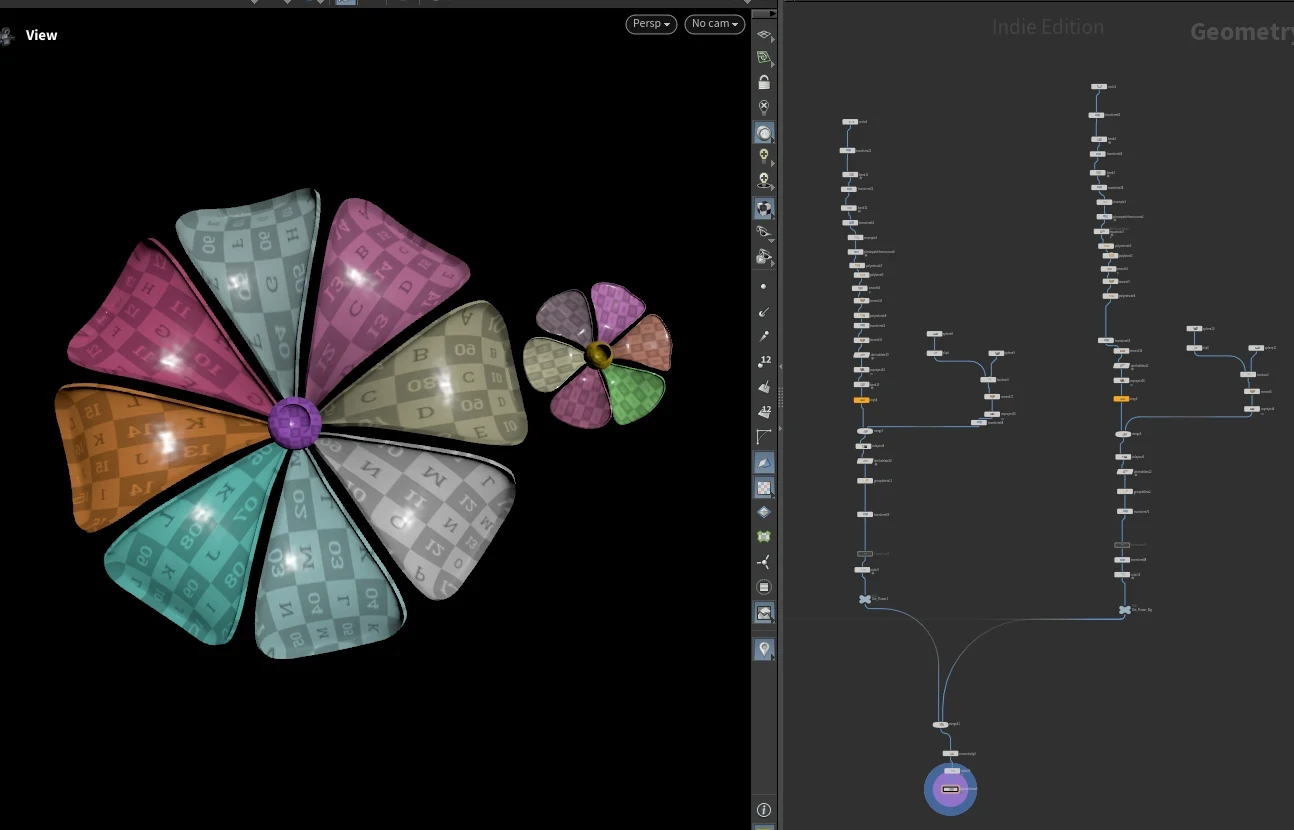Click the Geometry network type label
Viewport: 1294px width, 830px height.
1240,32
